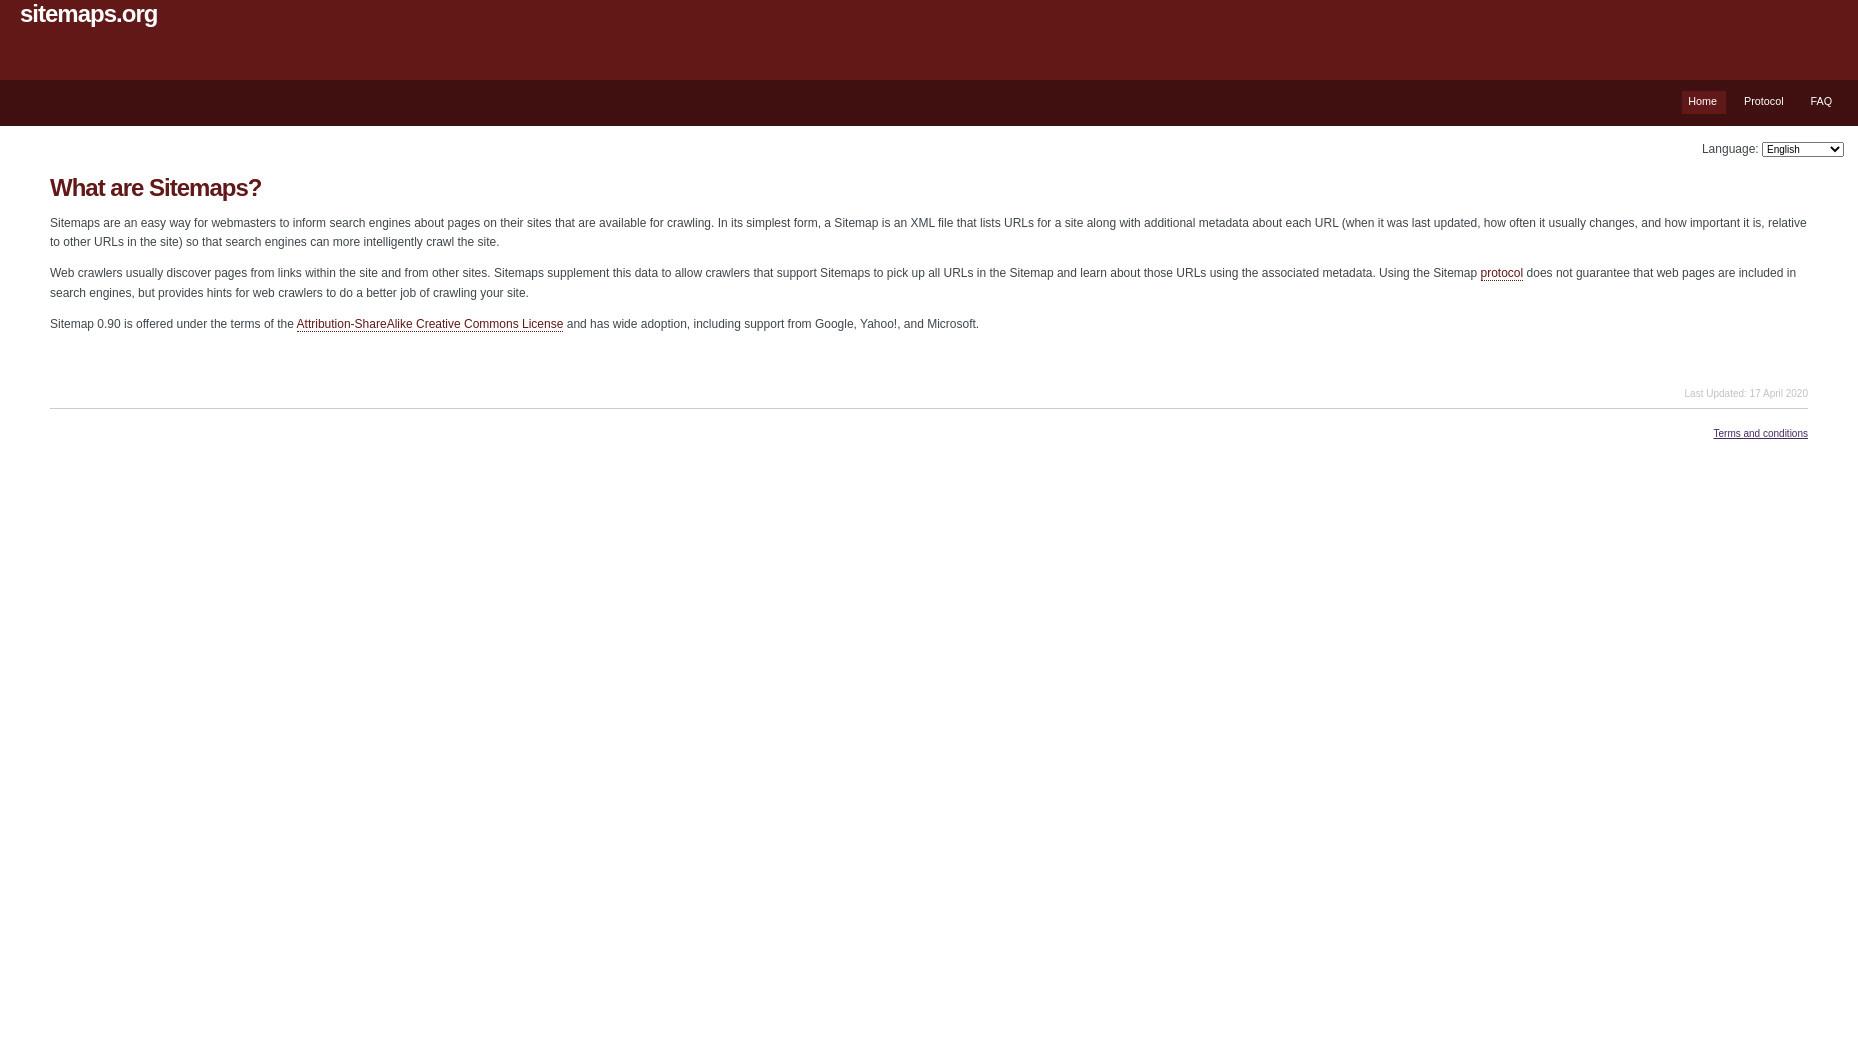Click the sitemaps.org site title
Image resolution: width=1858 pixels, height=1053 pixels.
click(88, 14)
